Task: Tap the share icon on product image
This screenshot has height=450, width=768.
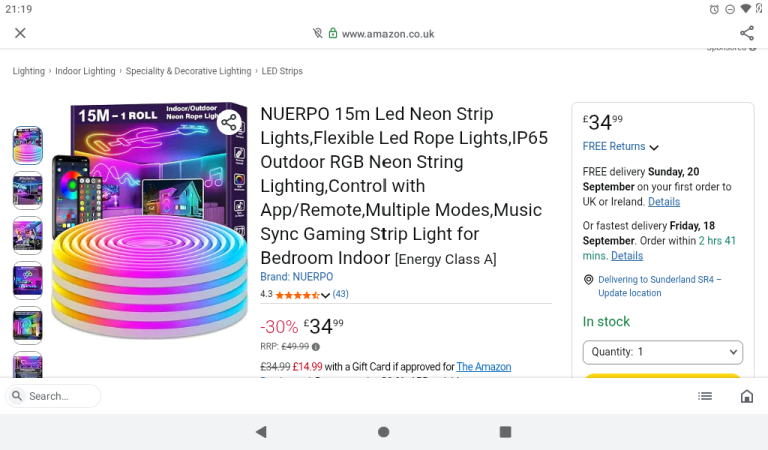Action: pos(229,122)
